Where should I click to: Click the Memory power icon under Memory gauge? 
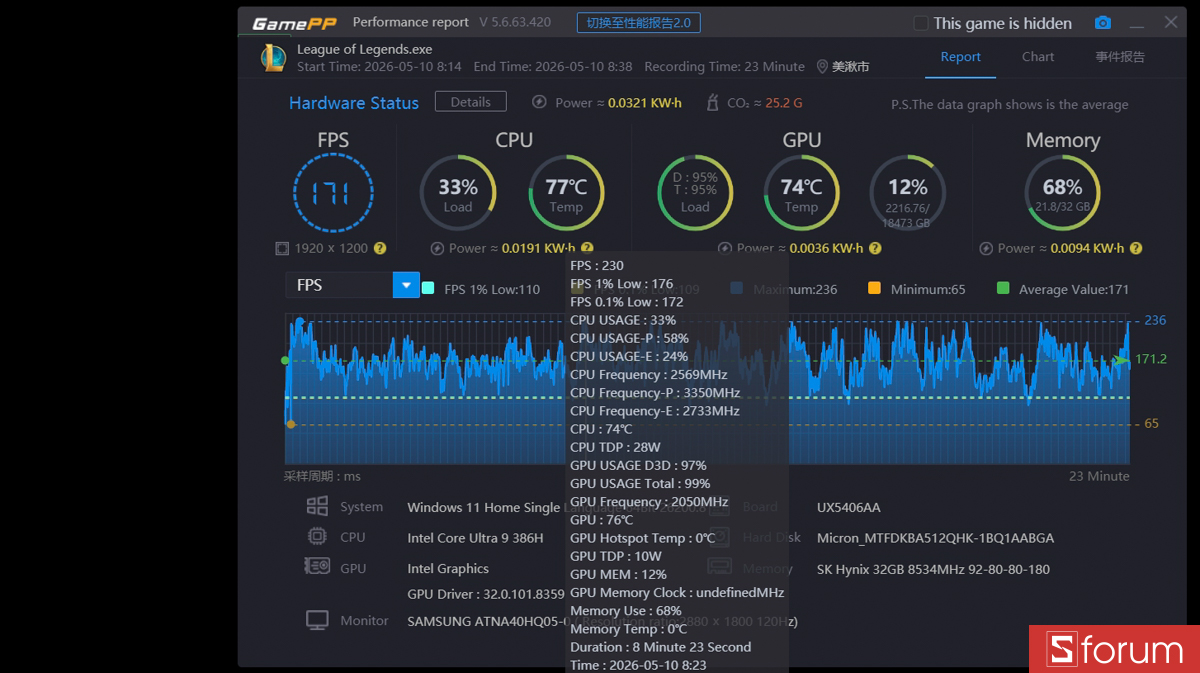(x=987, y=248)
